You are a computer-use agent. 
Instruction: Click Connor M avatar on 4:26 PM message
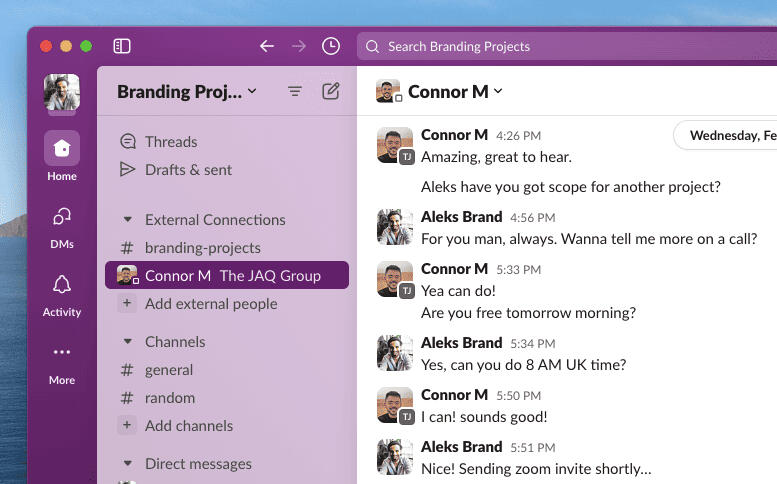pyautogui.click(x=395, y=145)
